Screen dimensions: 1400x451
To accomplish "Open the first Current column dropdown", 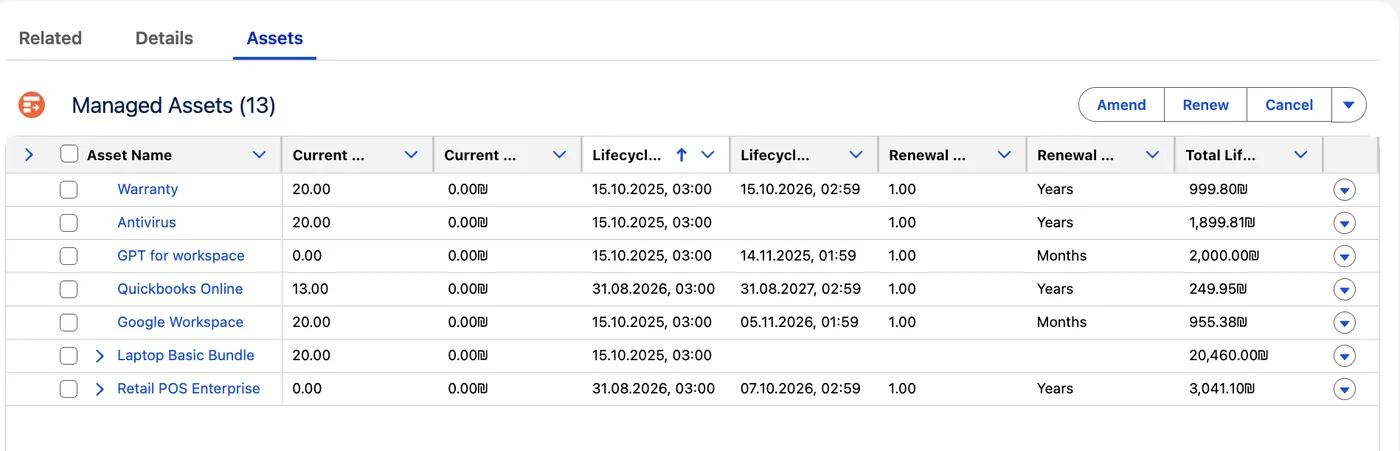I will pyautogui.click(x=411, y=155).
